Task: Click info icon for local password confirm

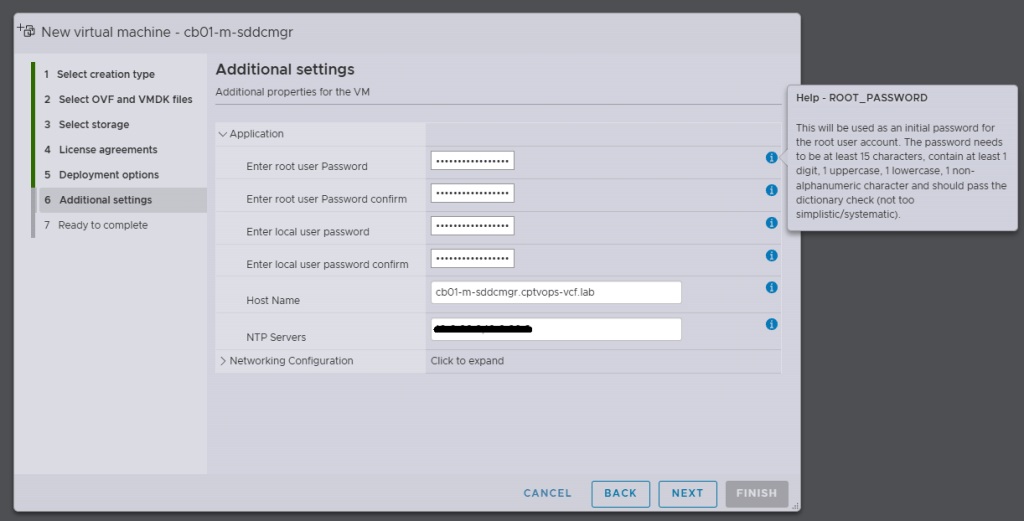Action: [x=771, y=256]
